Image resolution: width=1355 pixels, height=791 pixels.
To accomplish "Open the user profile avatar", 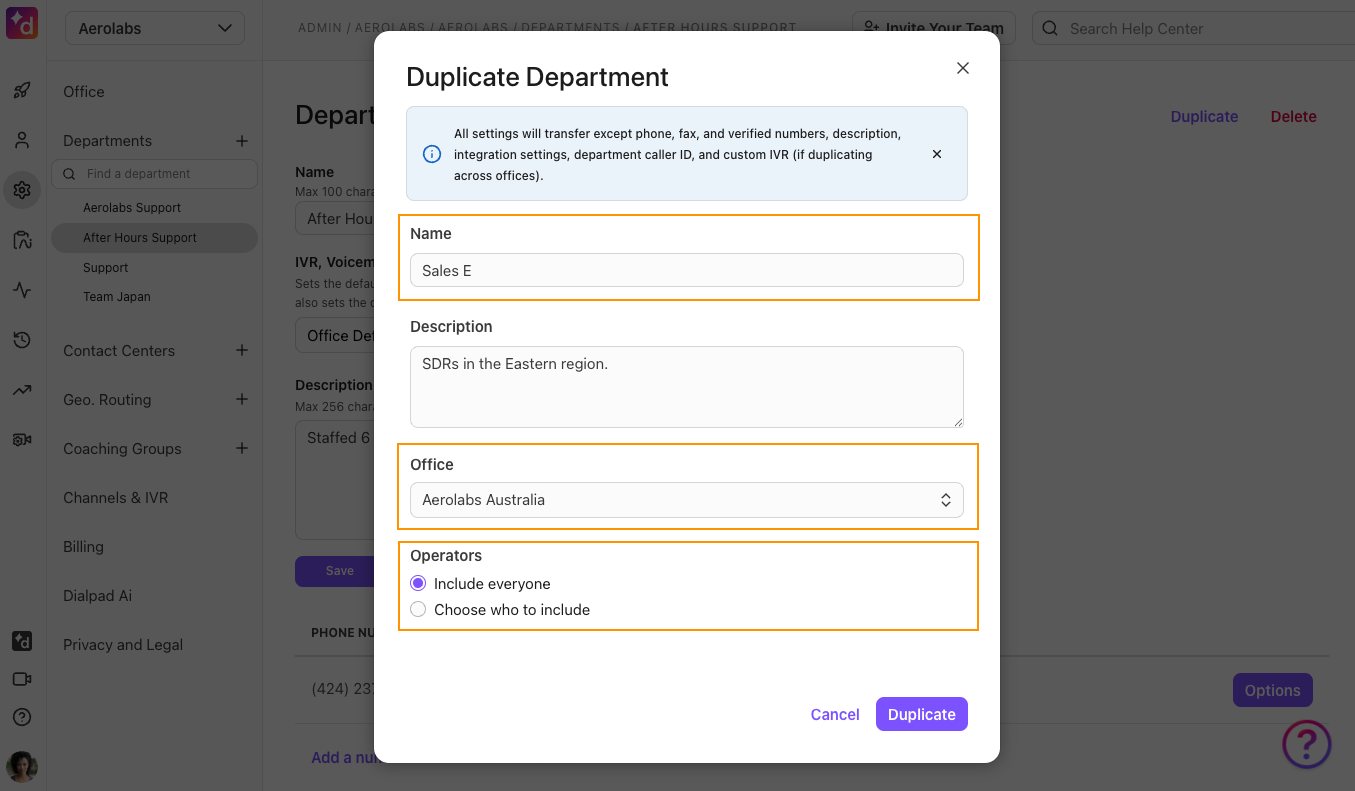I will [x=22, y=767].
